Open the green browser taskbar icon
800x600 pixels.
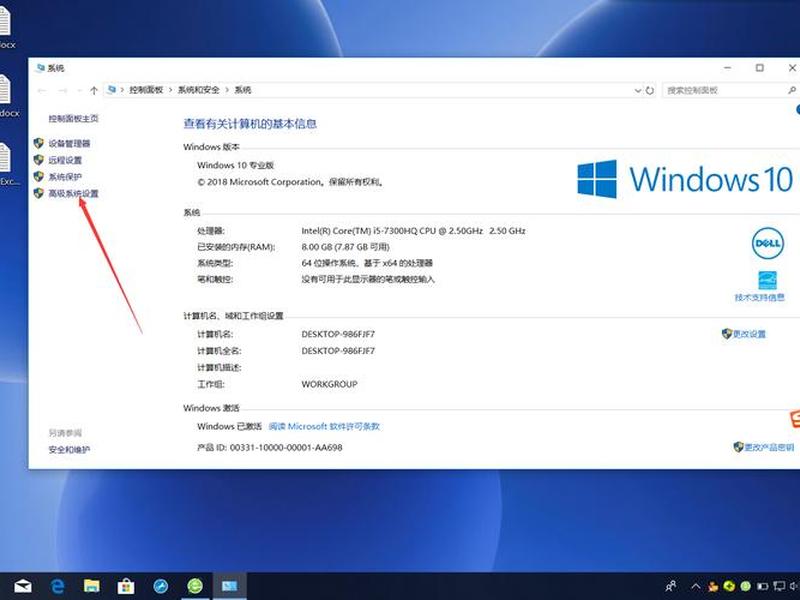(x=195, y=586)
